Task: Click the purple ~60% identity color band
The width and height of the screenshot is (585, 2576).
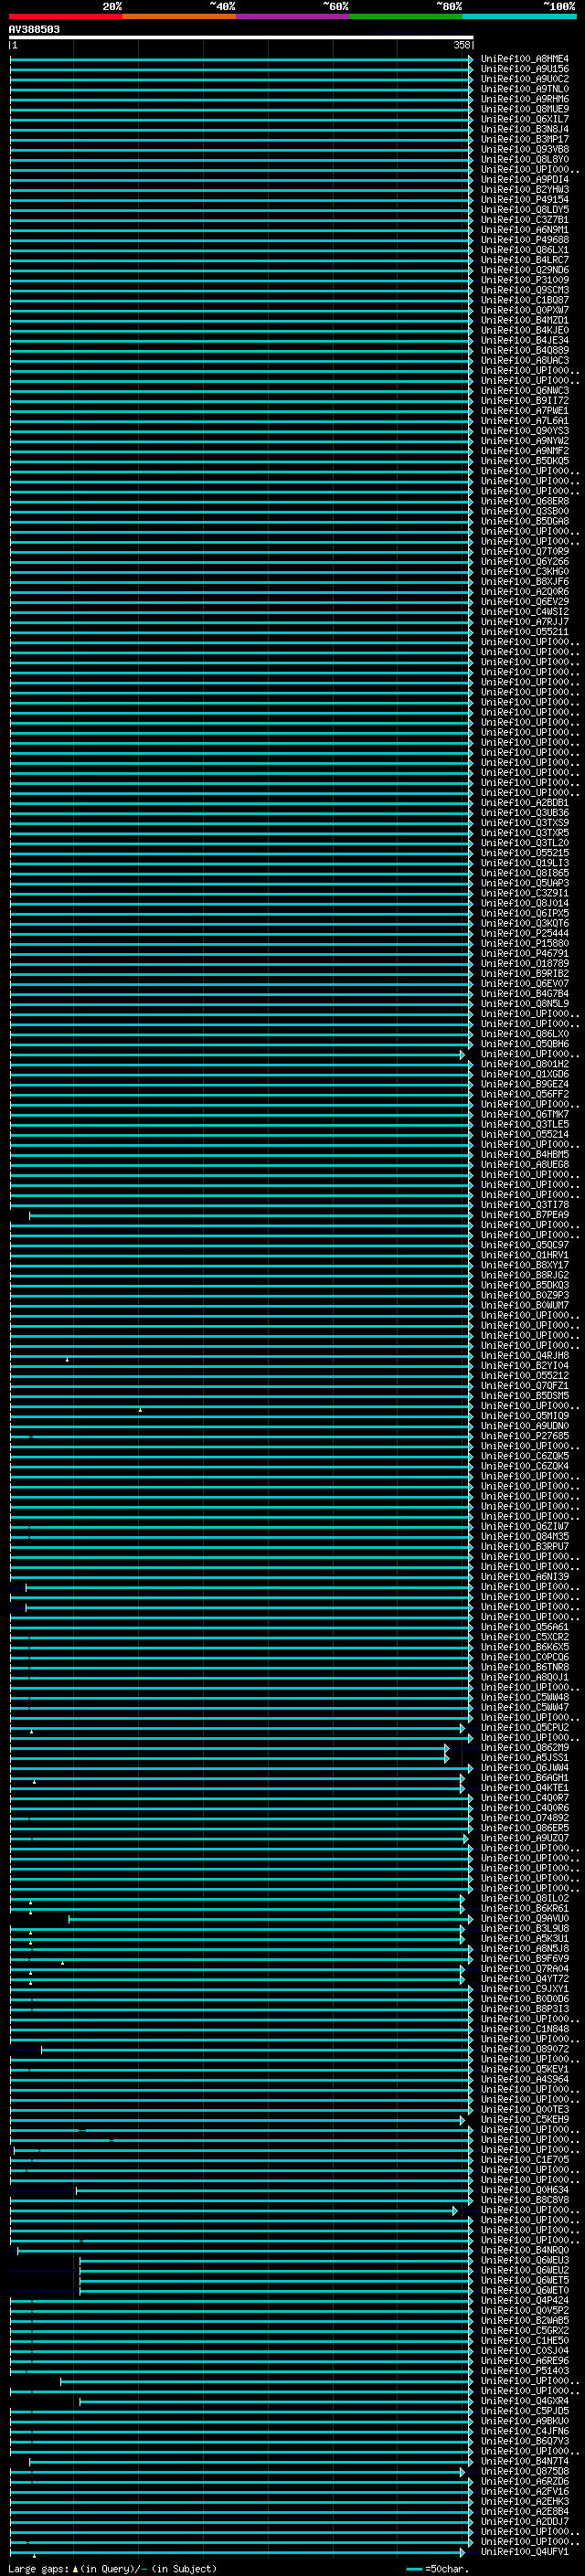Action: click(293, 16)
